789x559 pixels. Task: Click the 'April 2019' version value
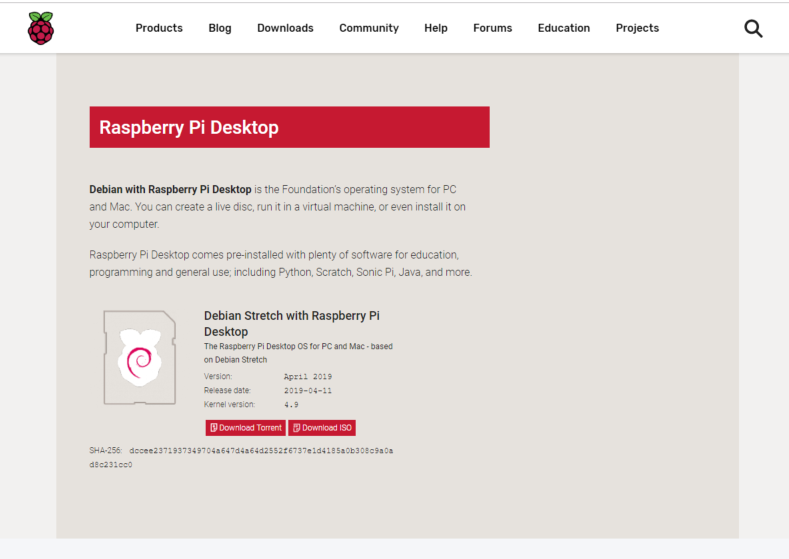(308, 376)
